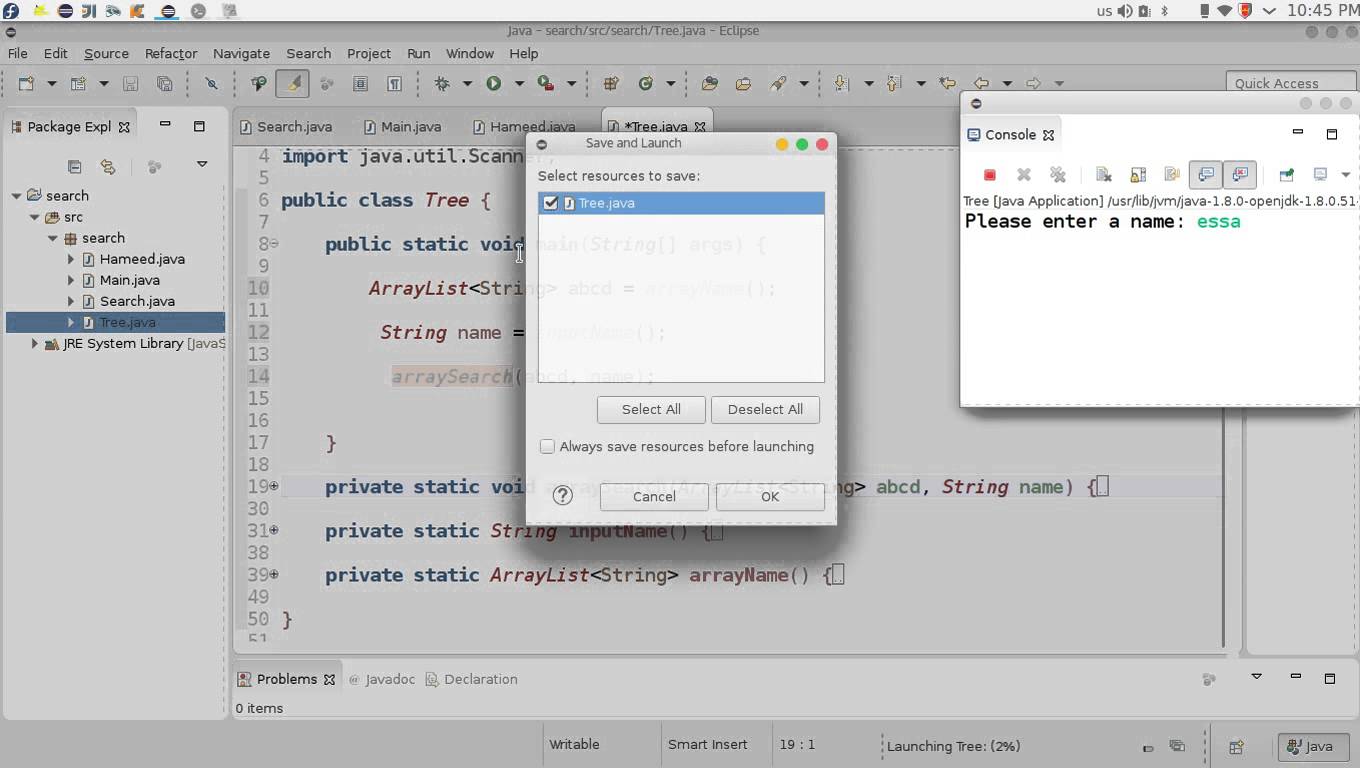Pin the Console using the pin icon
Viewport: 1360px width, 768px height.
[x=1285, y=174]
